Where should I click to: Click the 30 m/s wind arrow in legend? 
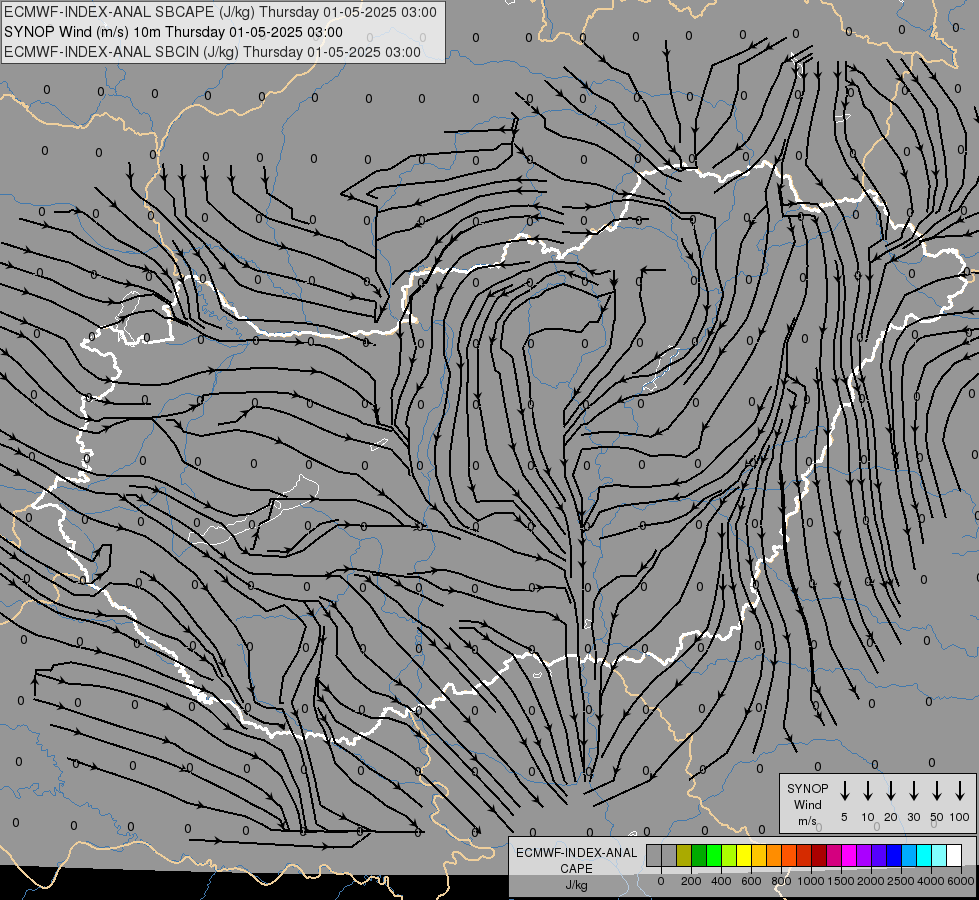pyautogui.click(x=913, y=791)
